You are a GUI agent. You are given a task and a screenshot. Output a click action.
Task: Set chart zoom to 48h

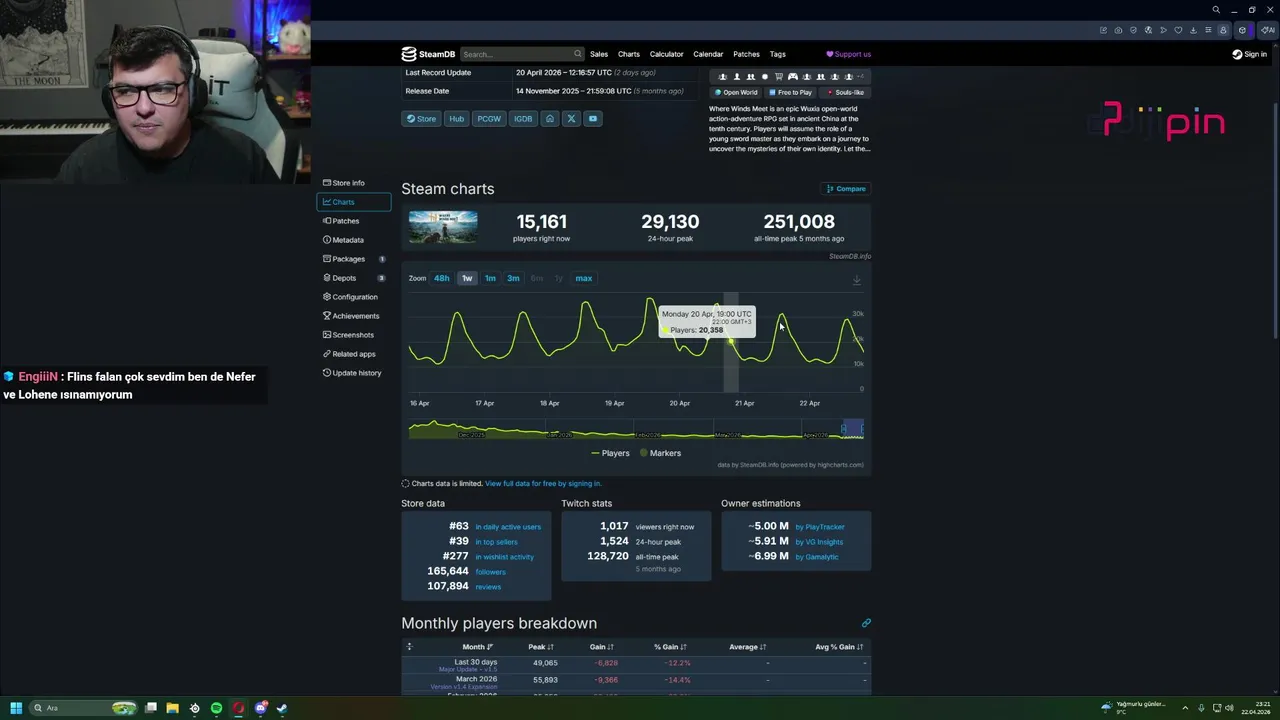pyautogui.click(x=441, y=278)
